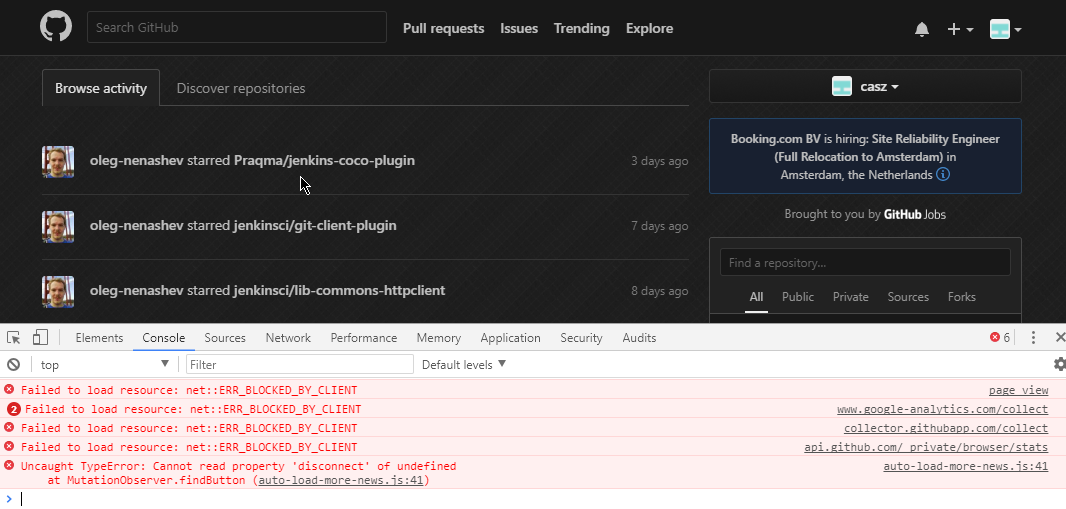
Task: Open the Booking.com hiring job ad
Action: pyautogui.click(x=865, y=156)
